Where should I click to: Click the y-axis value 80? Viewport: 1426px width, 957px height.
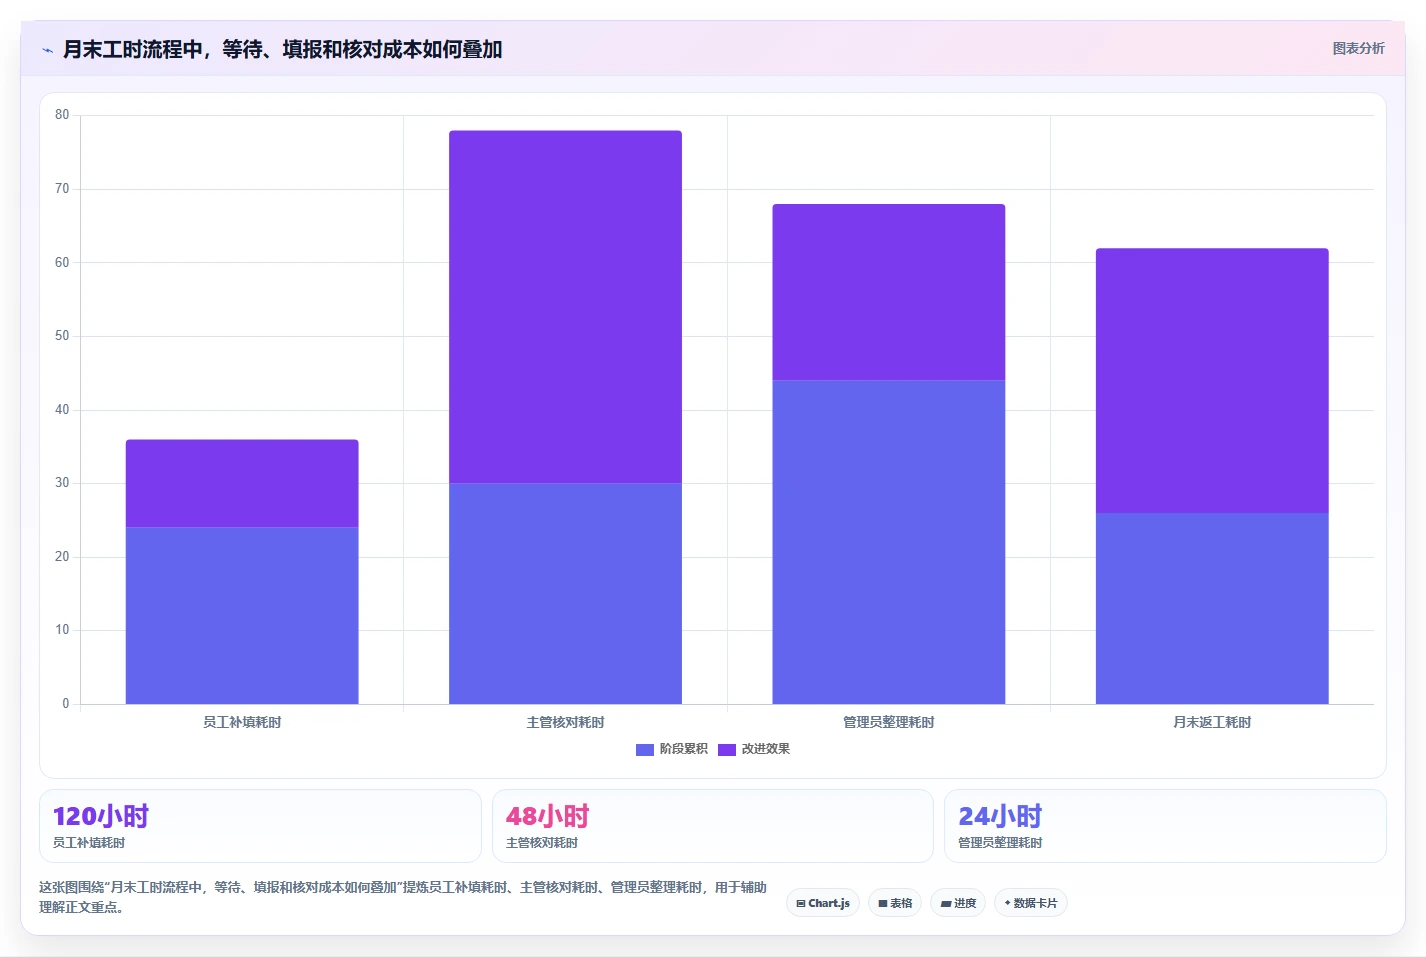click(x=62, y=115)
